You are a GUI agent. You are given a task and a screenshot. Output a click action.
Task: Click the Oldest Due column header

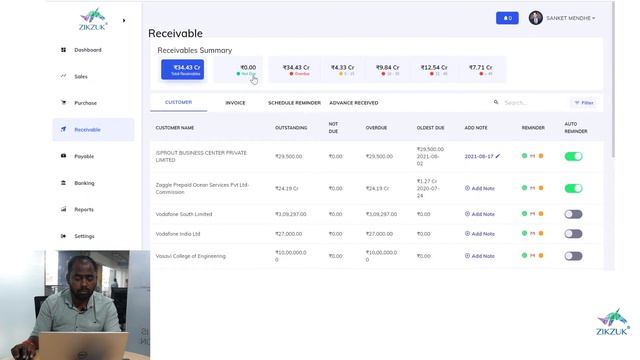click(x=430, y=128)
